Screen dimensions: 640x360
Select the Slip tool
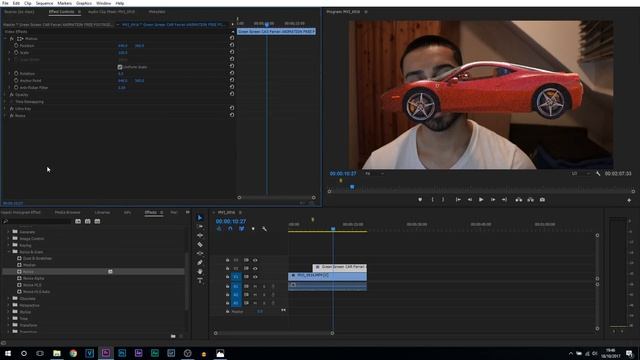point(200,253)
